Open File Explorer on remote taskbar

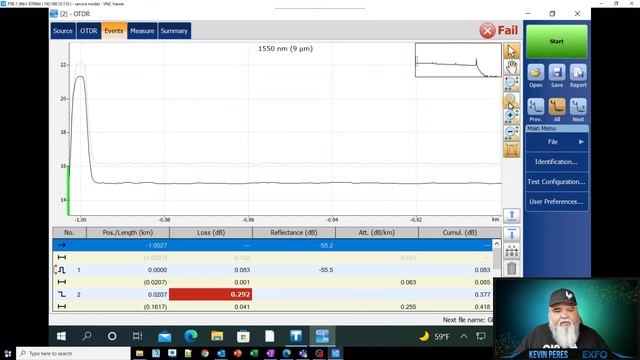217,336
